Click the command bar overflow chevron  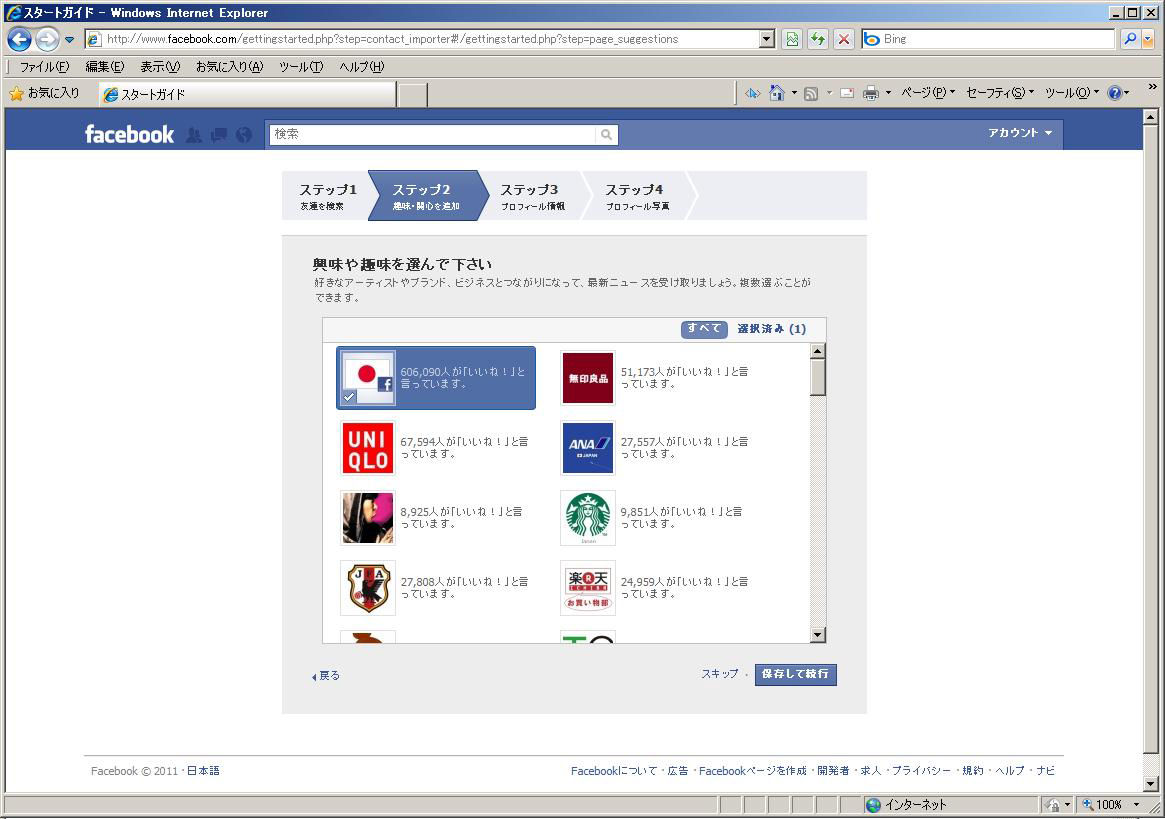[1152, 87]
